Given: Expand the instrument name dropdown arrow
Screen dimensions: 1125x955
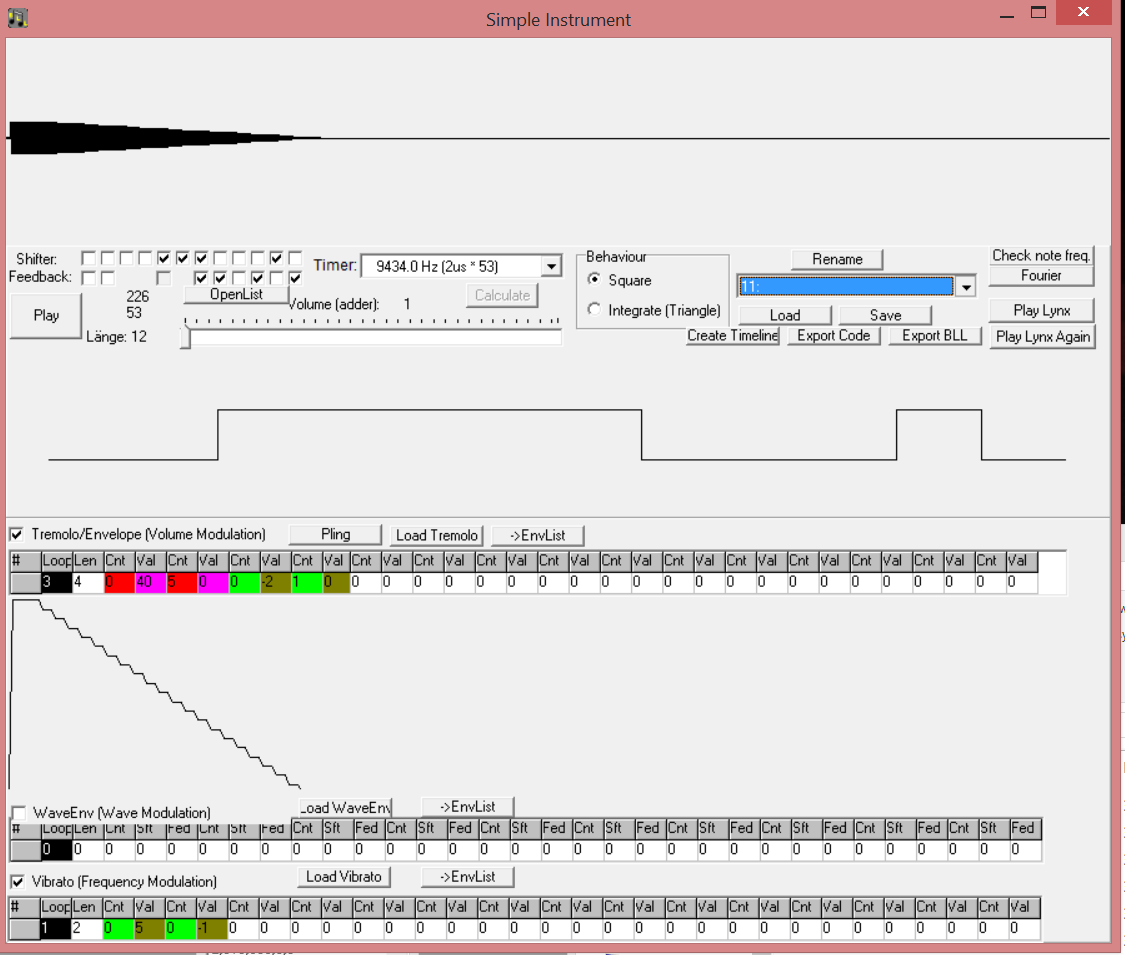Looking at the screenshot, I should coord(966,287).
